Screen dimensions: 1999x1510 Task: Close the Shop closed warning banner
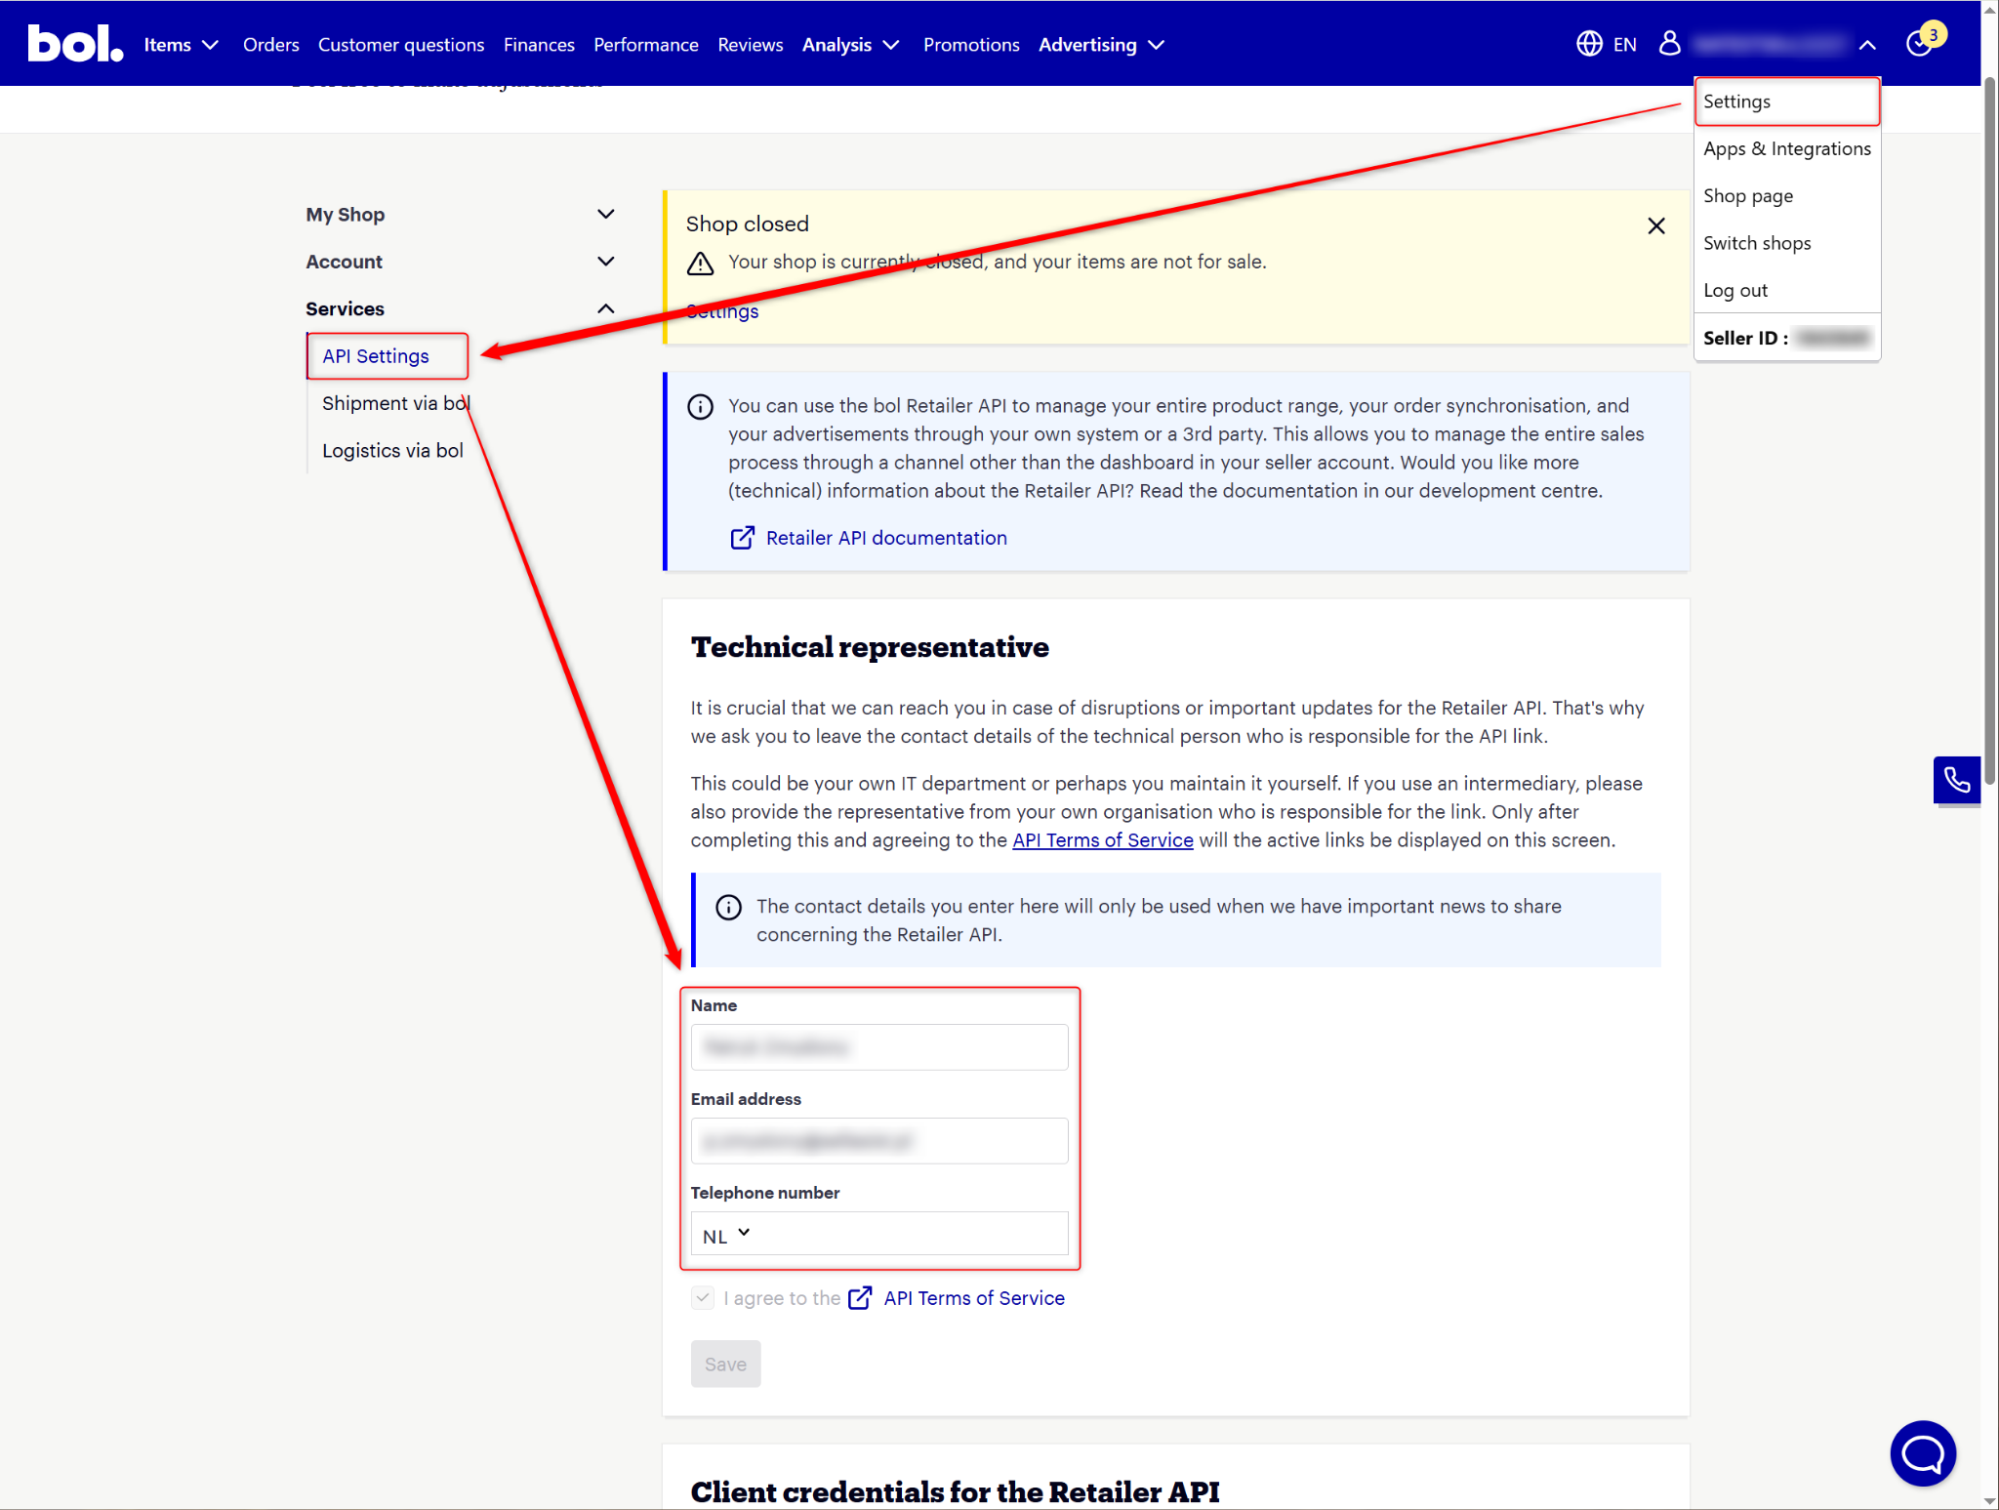pyautogui.click(x=1656, y=226)
